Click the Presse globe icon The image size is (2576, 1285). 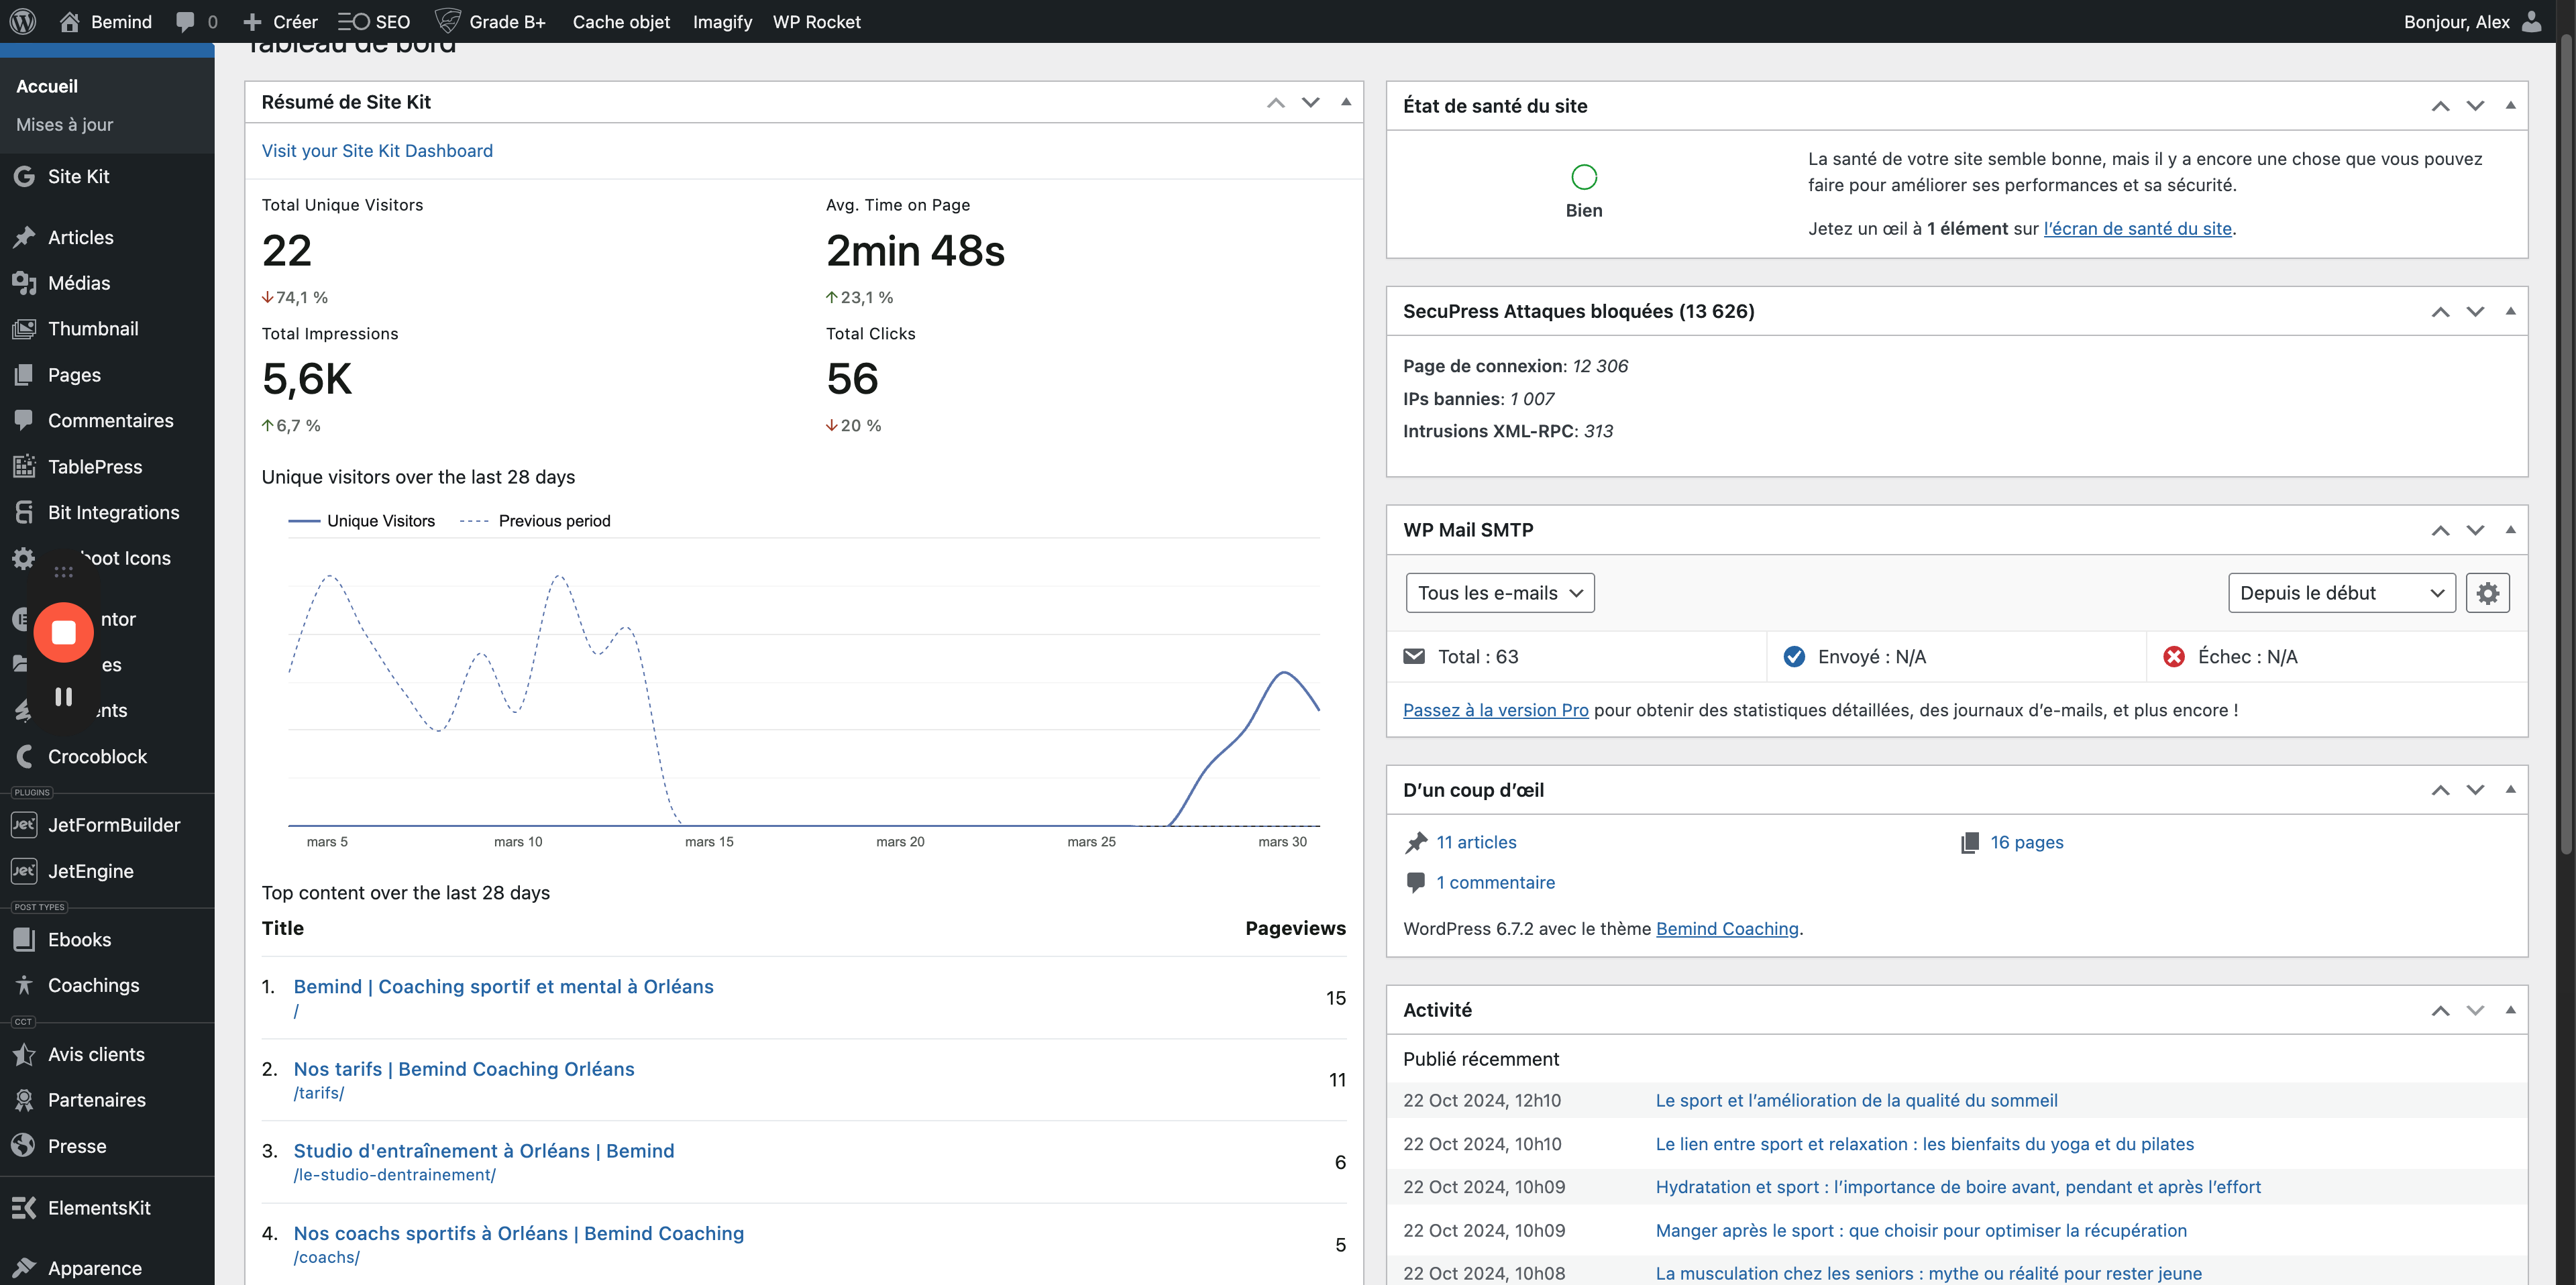pos(24,1146)
